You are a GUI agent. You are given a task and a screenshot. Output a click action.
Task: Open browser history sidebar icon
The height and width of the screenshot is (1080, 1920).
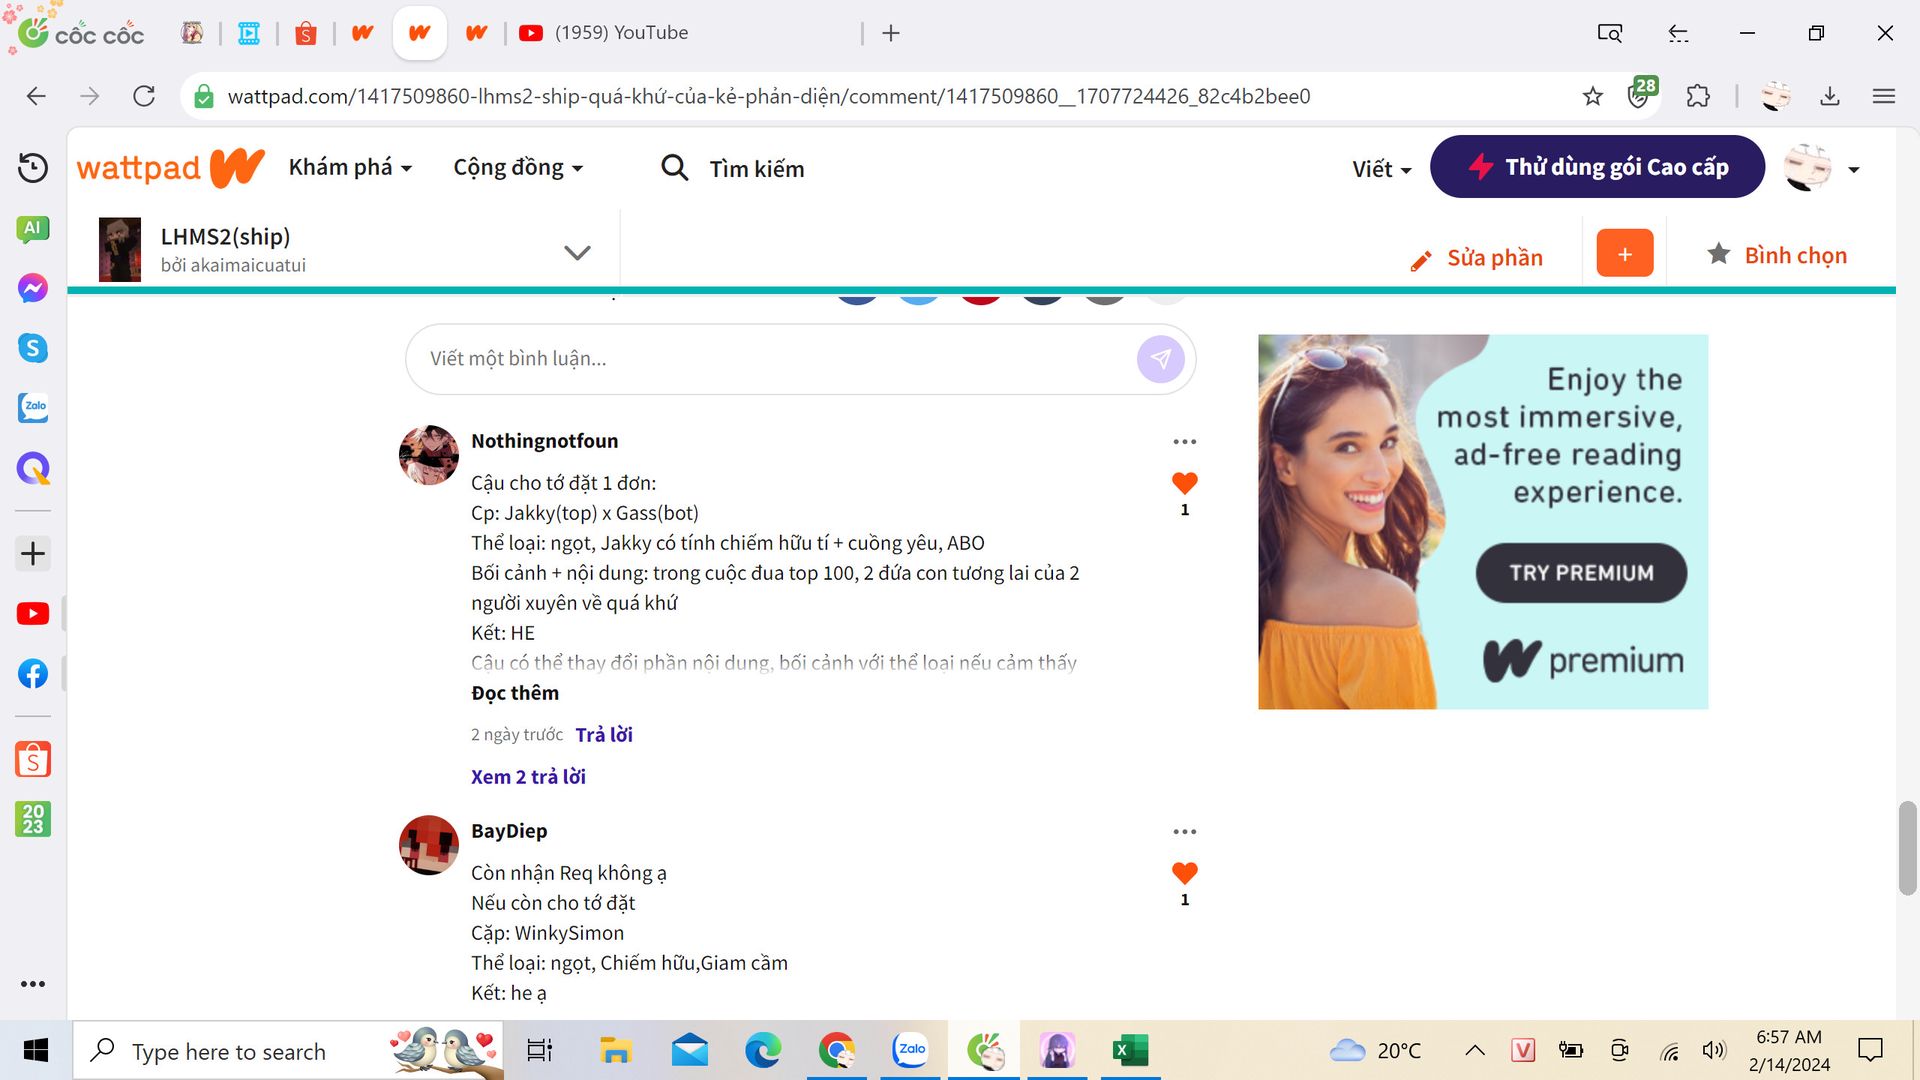coord(33,168)
